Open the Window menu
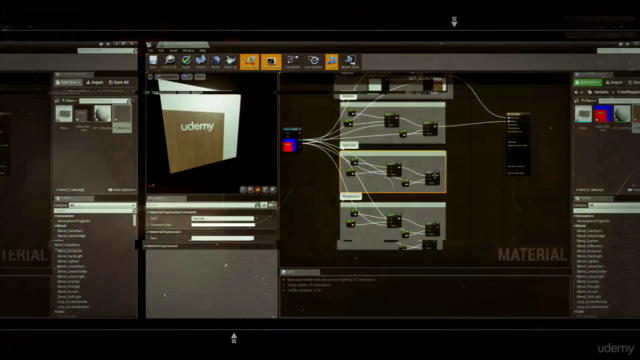Viewport: 640px width, 360px height. (x=188, y=51)
